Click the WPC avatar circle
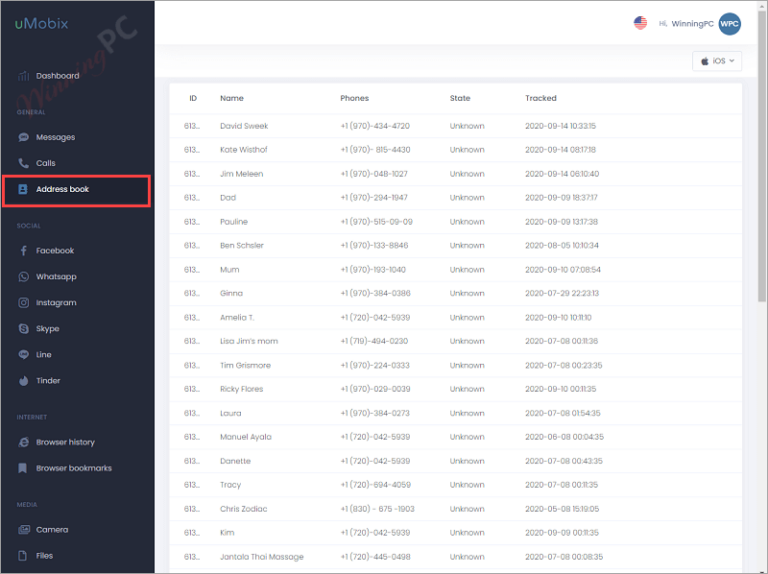The height and width of the screenshot is (574, 768). pyautogui.click(x=729, y=24)
